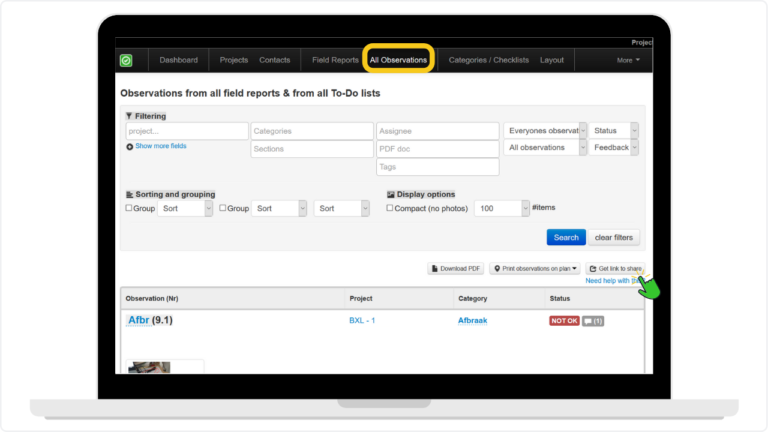
Task: Click the Download PDF button
Action: pyautogui.click(x=456, y=269)
